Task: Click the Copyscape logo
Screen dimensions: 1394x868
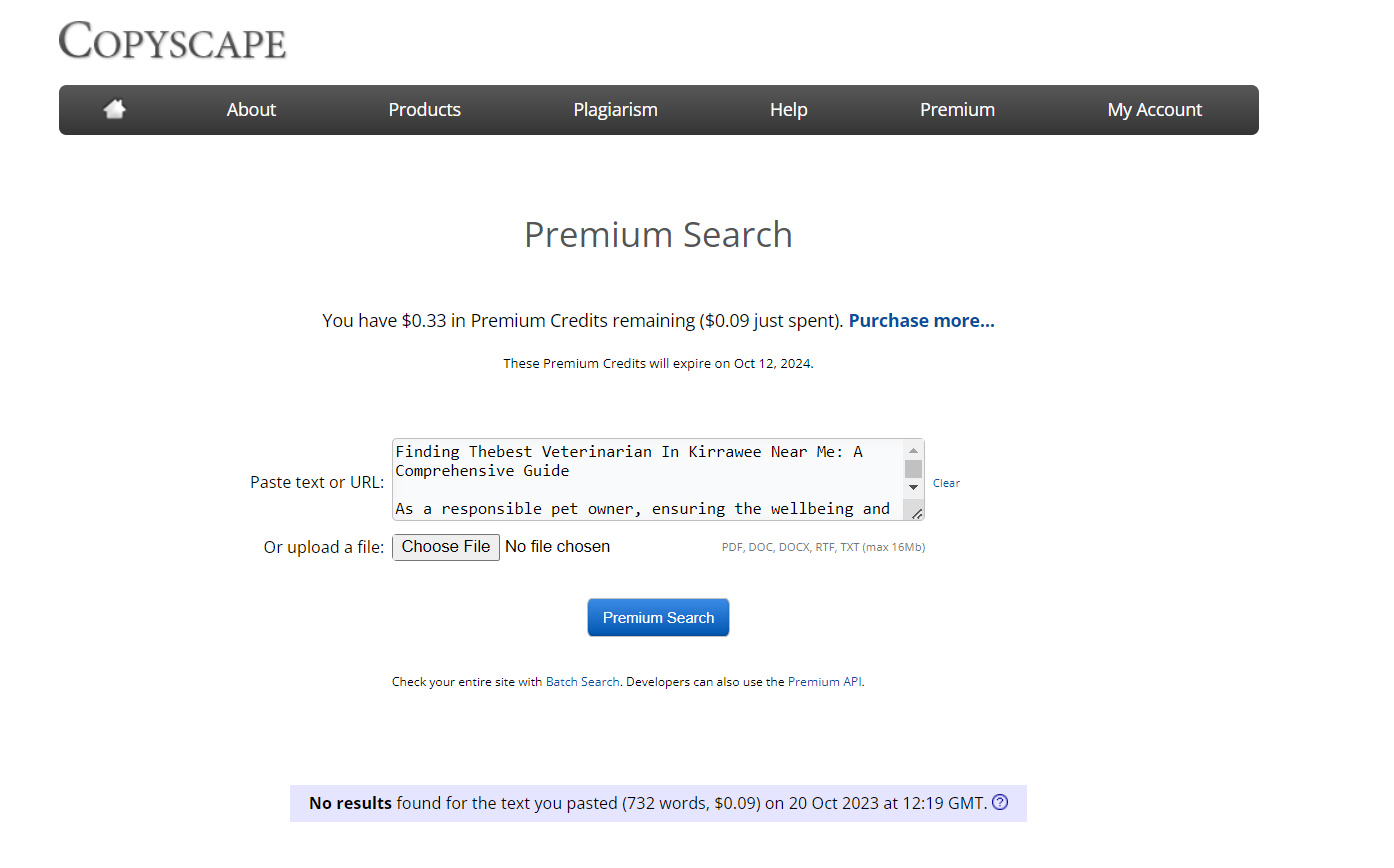Action: (x=172, y=41)
